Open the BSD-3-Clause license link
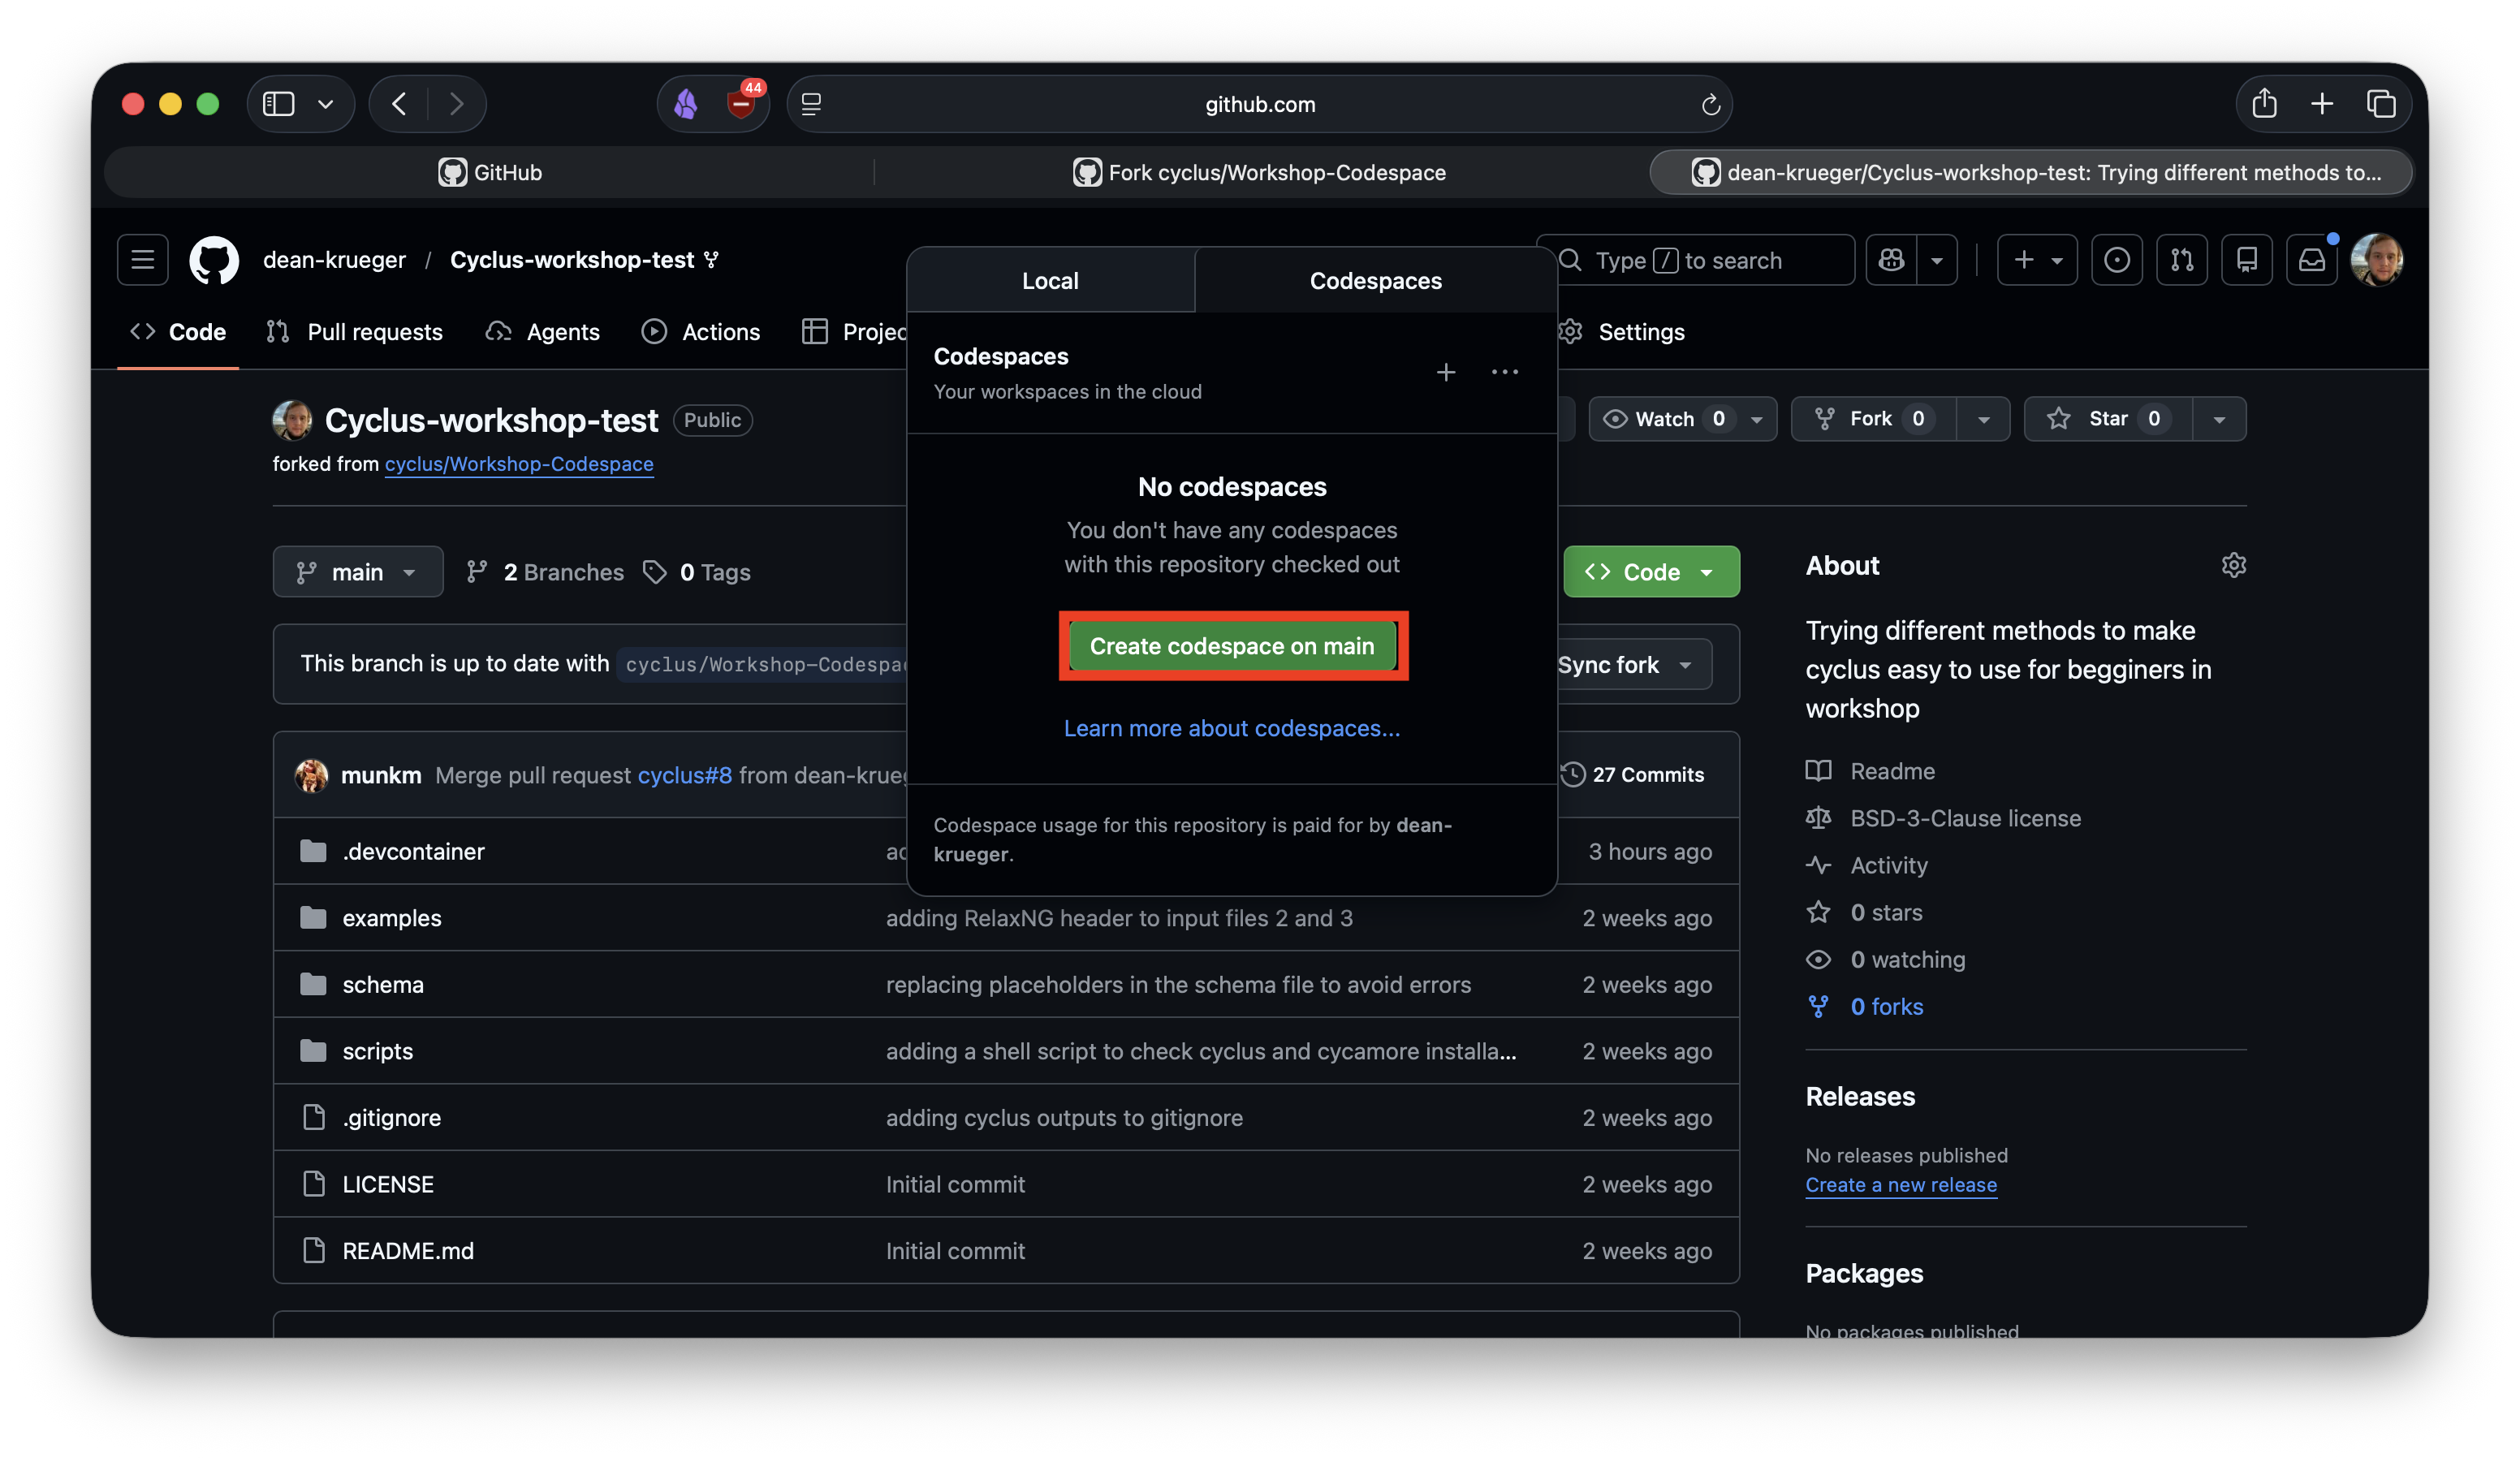 pos(1964,818)
